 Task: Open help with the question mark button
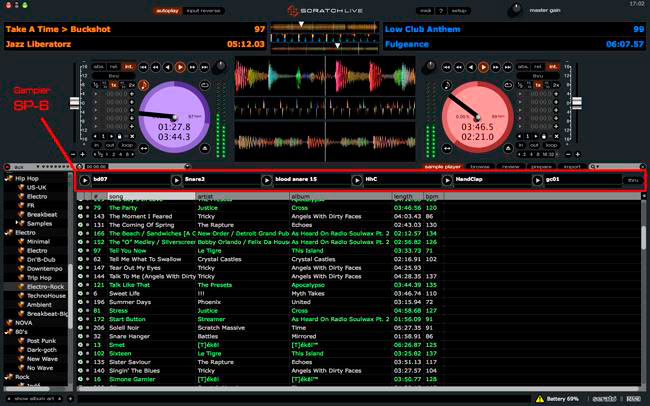click(x=441, y=11)
